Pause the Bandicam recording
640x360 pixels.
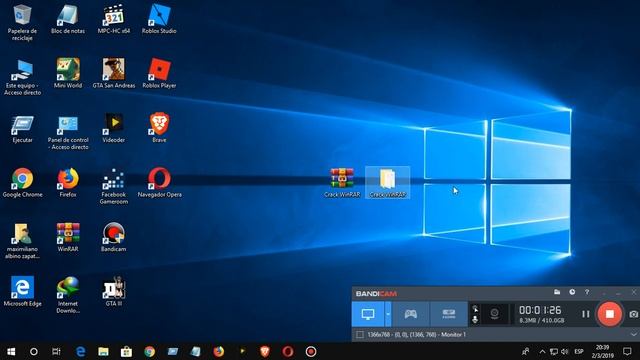click(x=586, y=314)
